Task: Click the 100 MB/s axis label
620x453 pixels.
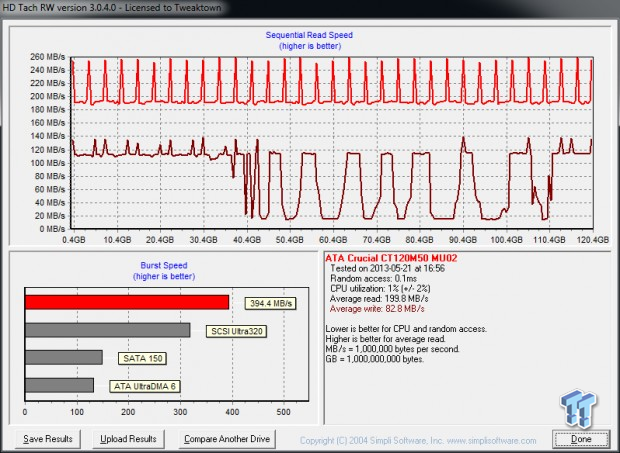Action: (x=48, y=163)
